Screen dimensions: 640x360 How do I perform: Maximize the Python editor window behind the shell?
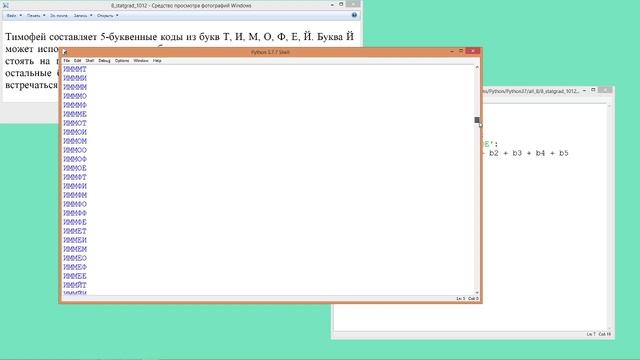point(593,90)
